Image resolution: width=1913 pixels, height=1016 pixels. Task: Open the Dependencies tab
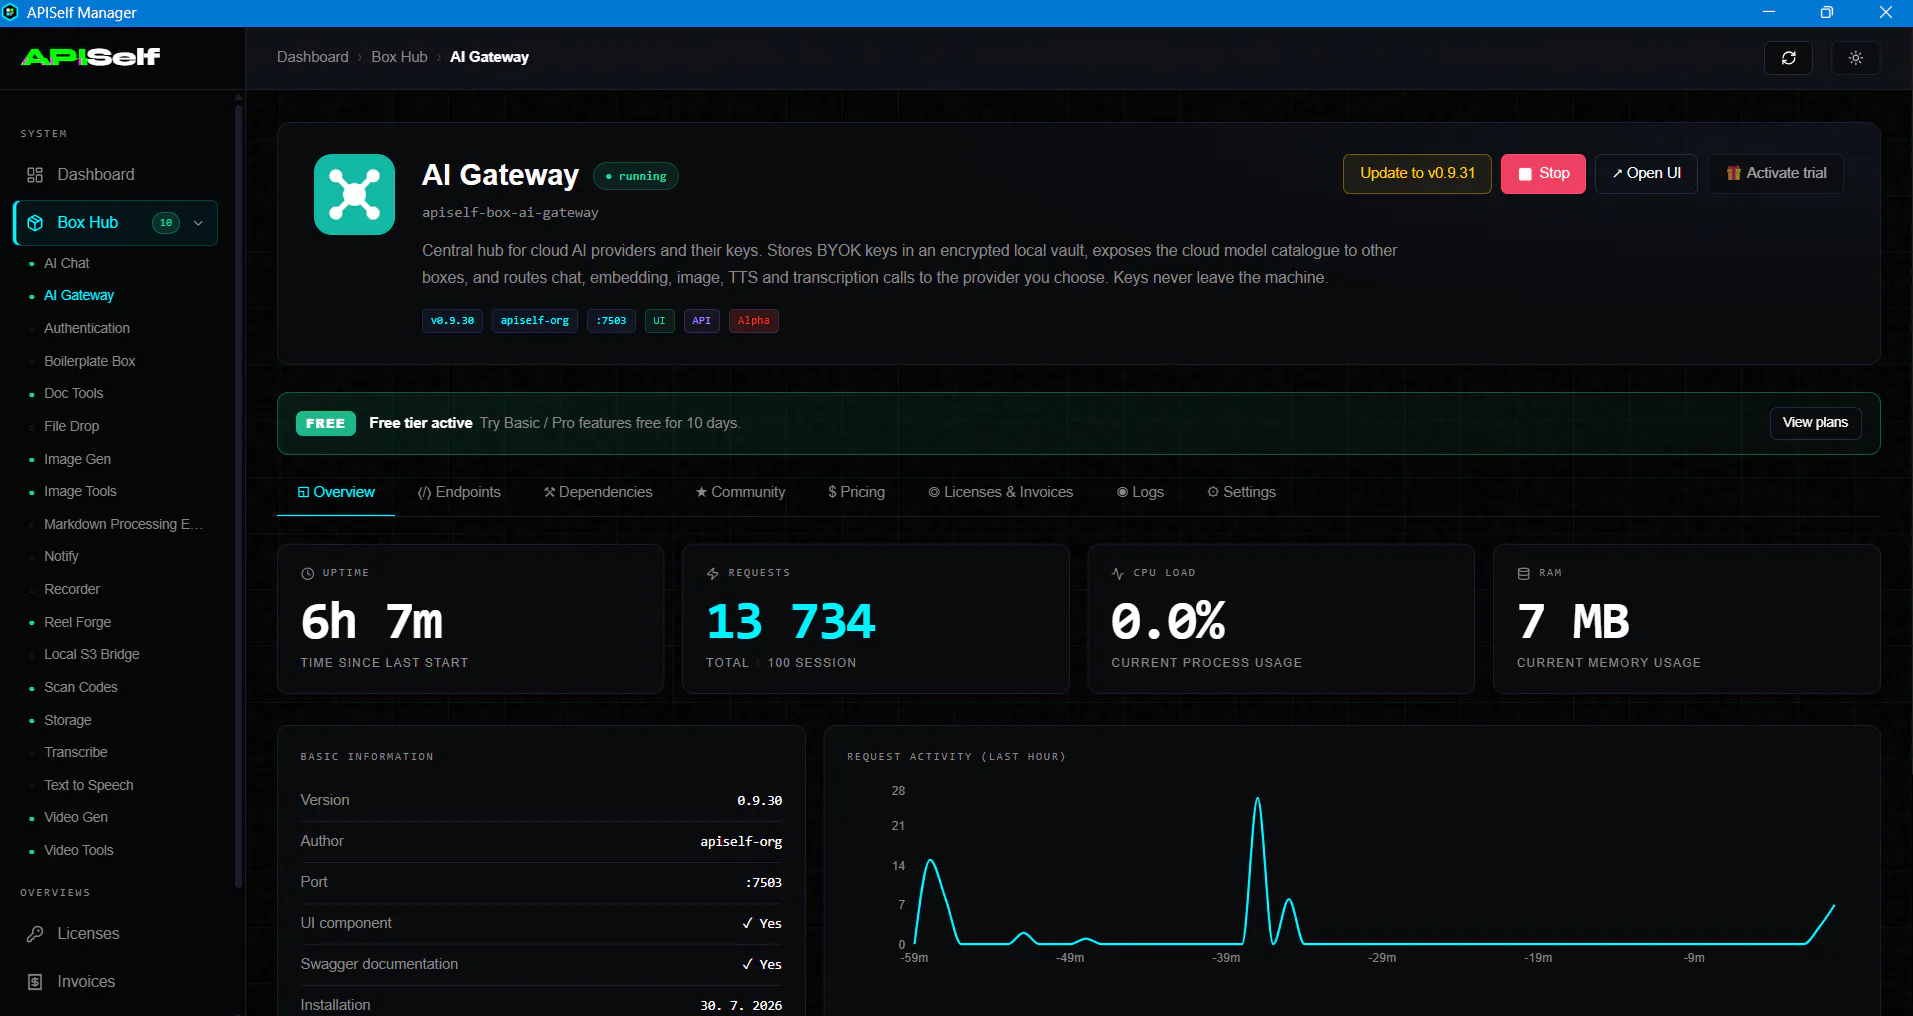pyautogui.click(x=598, y=492)
